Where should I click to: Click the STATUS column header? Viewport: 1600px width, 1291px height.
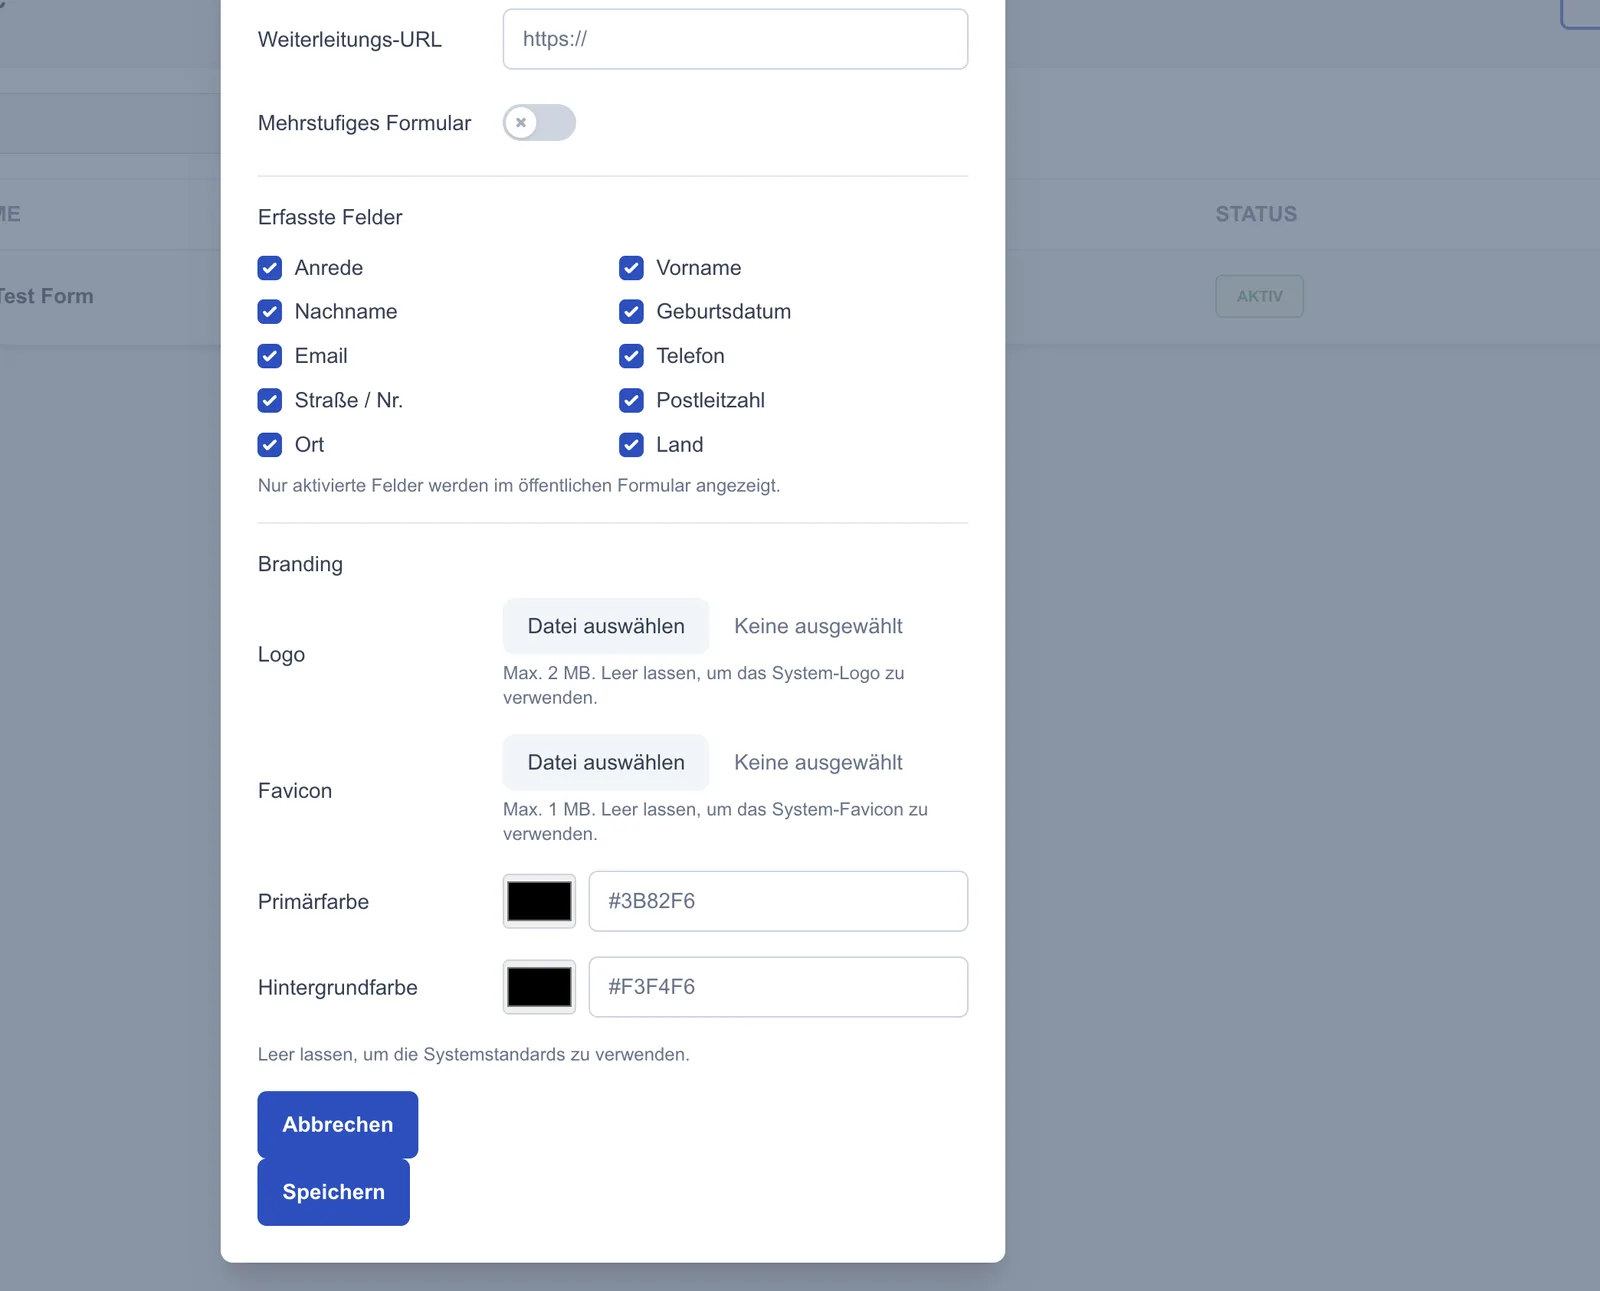(1256, 214)
